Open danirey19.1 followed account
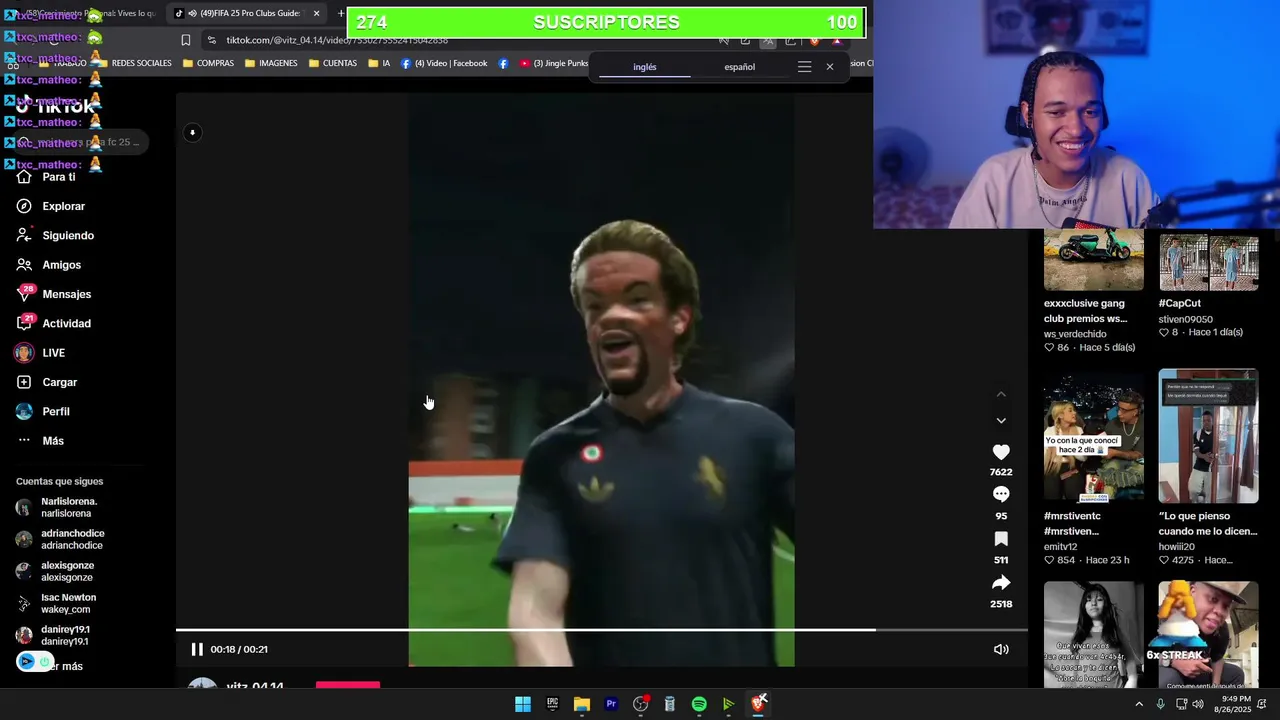The height and width of the screenshot is (720, 1280). coord(53,636)
